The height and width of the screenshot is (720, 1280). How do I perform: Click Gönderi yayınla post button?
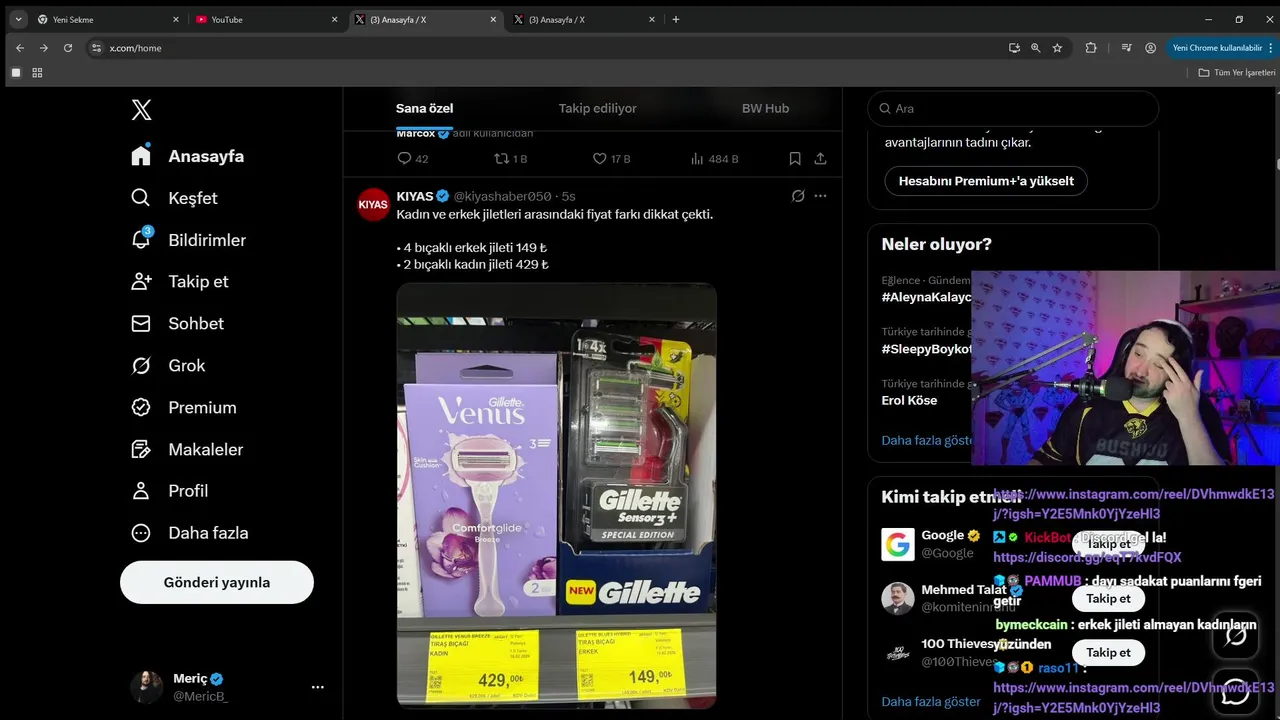pyautogui.click(x=217, y=582)
